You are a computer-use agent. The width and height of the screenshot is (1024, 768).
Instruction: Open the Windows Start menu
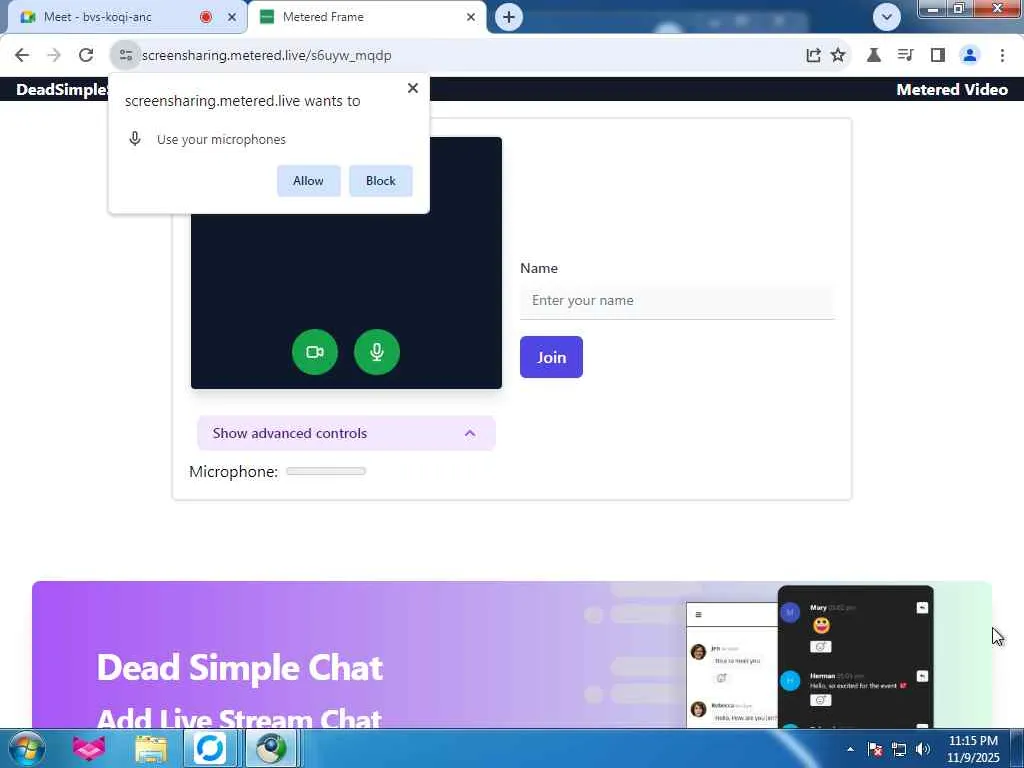tap(27, 748)
